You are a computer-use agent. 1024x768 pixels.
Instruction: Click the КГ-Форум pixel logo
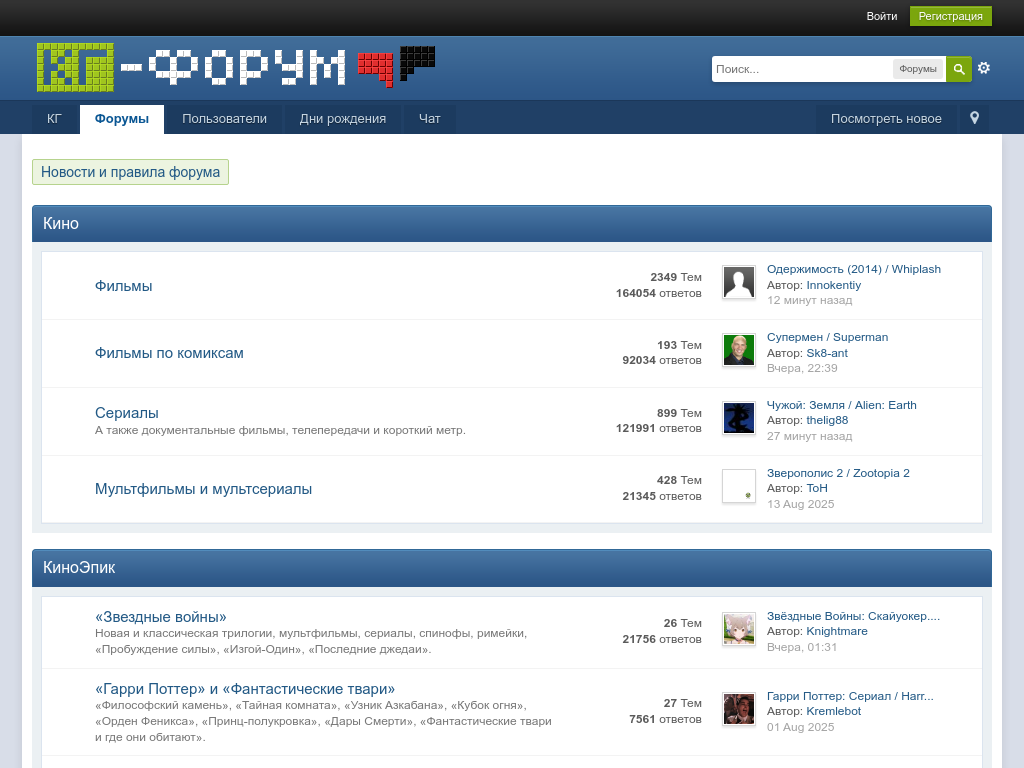point(235,67)
